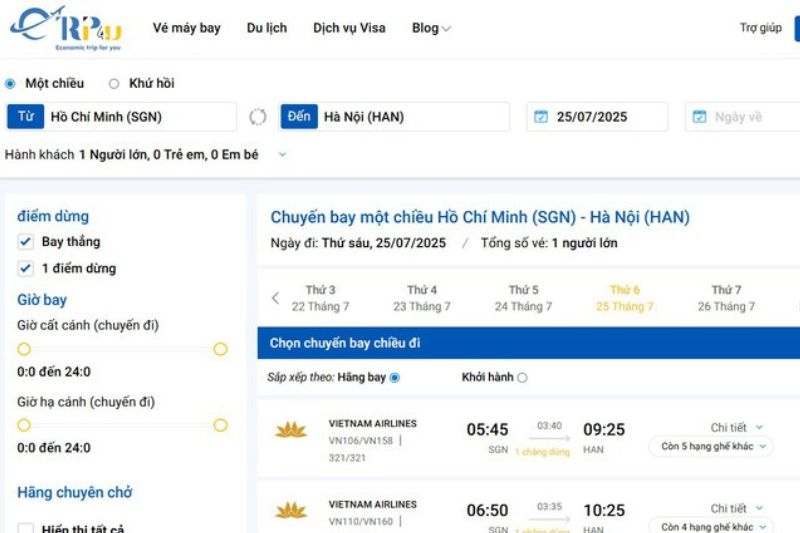Sort by Khởi hành radio button
The image size is (800, 533).
pyautogui.click(x=522, y=378)
